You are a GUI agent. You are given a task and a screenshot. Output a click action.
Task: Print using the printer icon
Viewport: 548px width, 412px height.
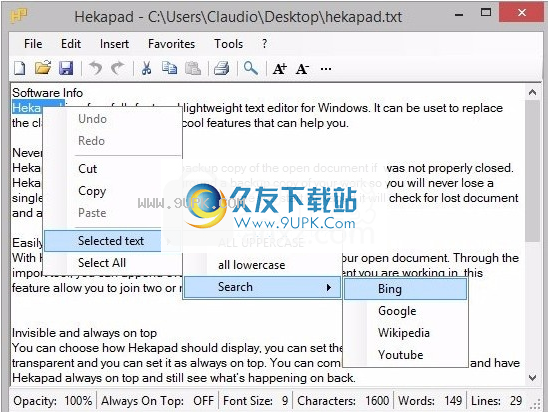222,68
